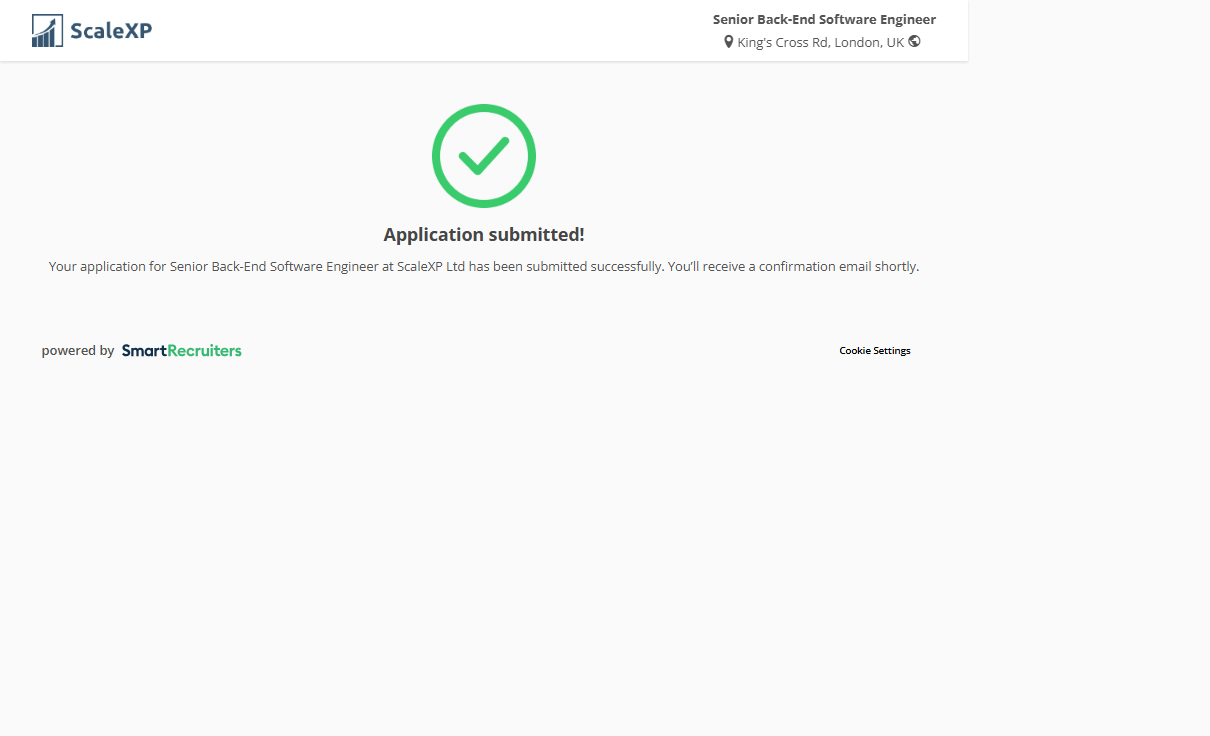Image resolution: width=1210 pixels, height=736 pixels.
Task: Click the globe icon after London, UK
Action: coord(914,42)
